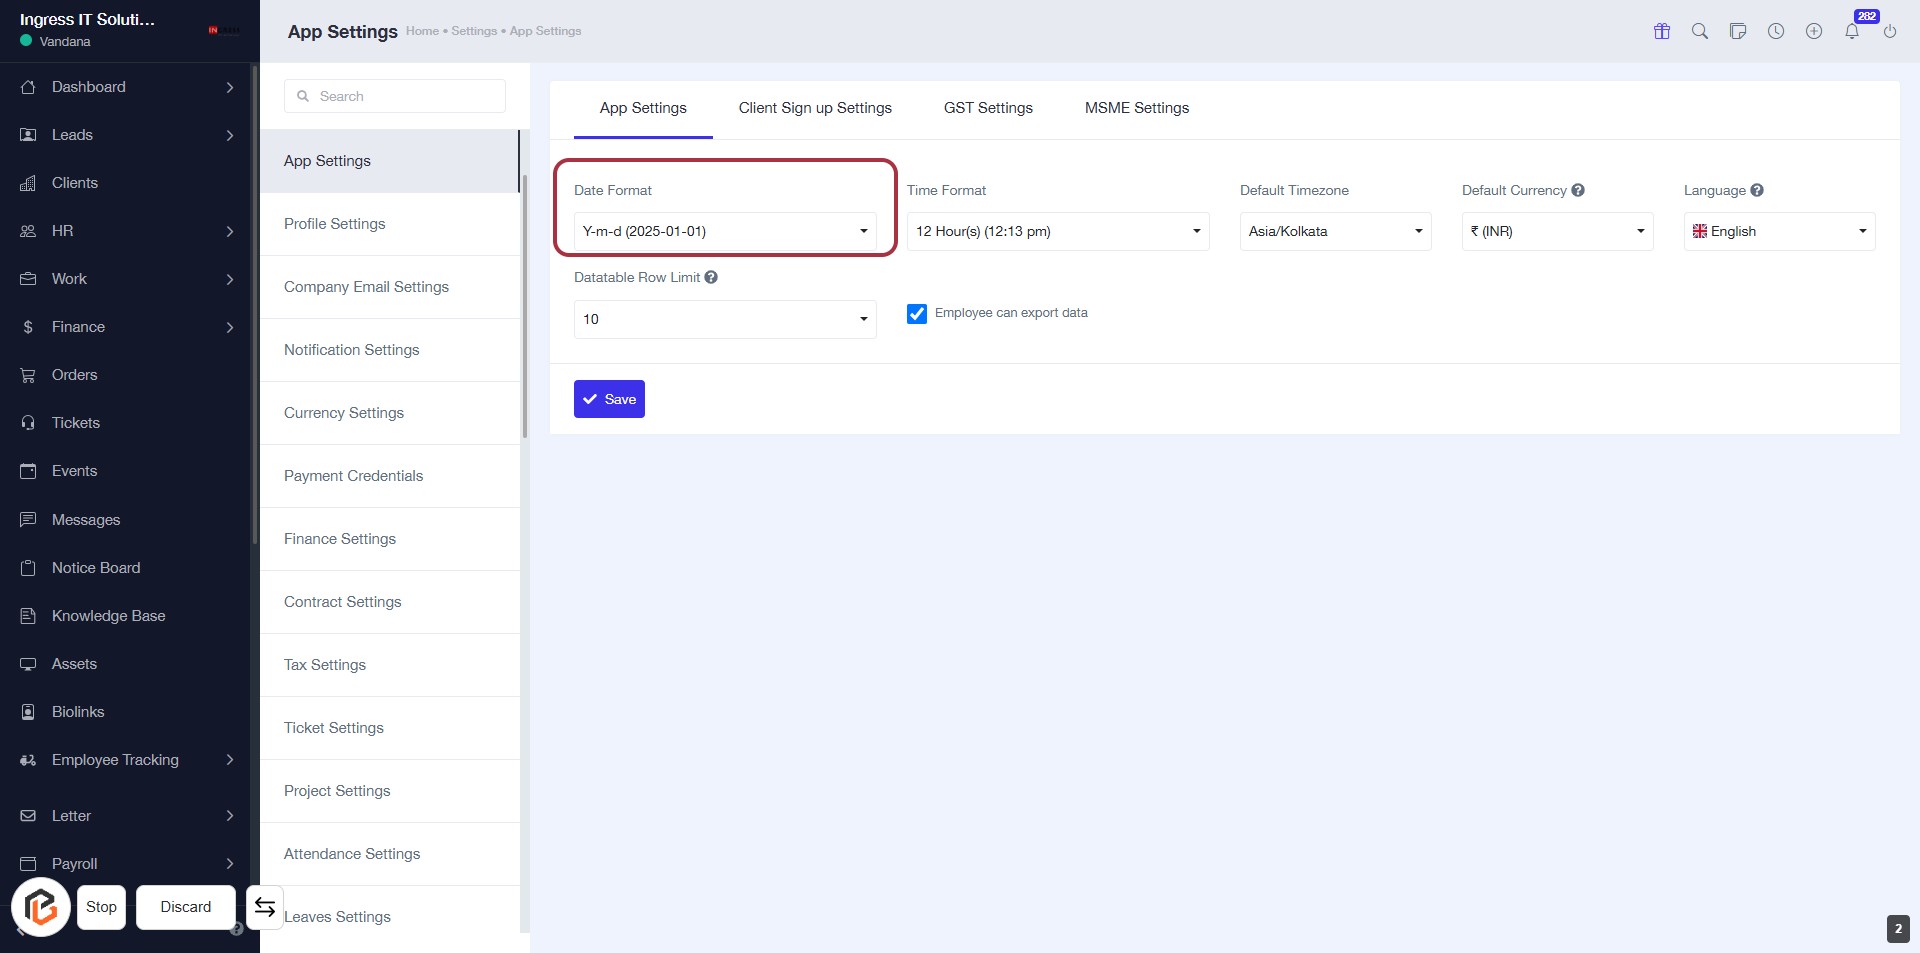Click the gift icon in the header
The width and height of the screenshot is (1920, 953).
pos(1662,31)
